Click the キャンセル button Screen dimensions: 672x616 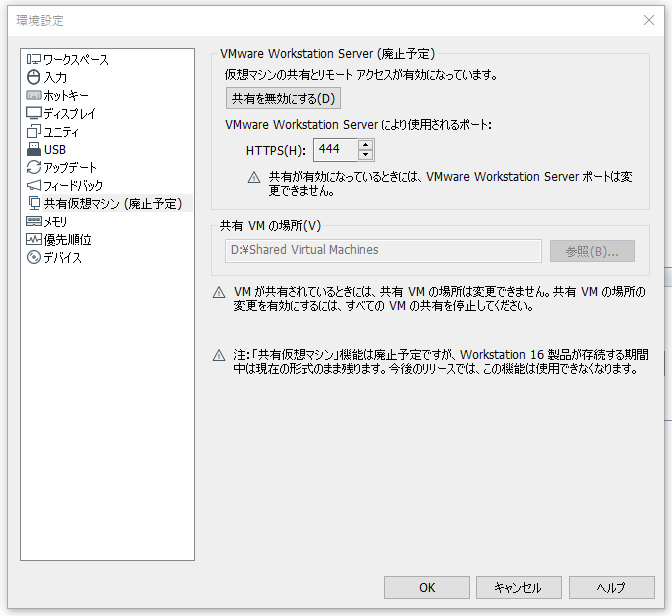click(x=519, y=587)
